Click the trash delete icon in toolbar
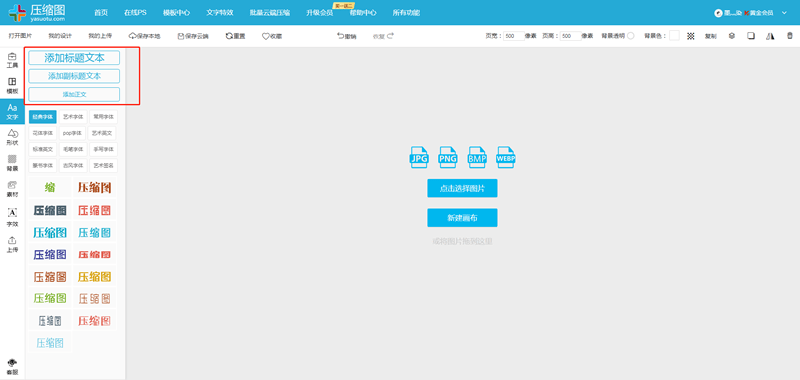The image size is (800, 380). tap(790, 36)
